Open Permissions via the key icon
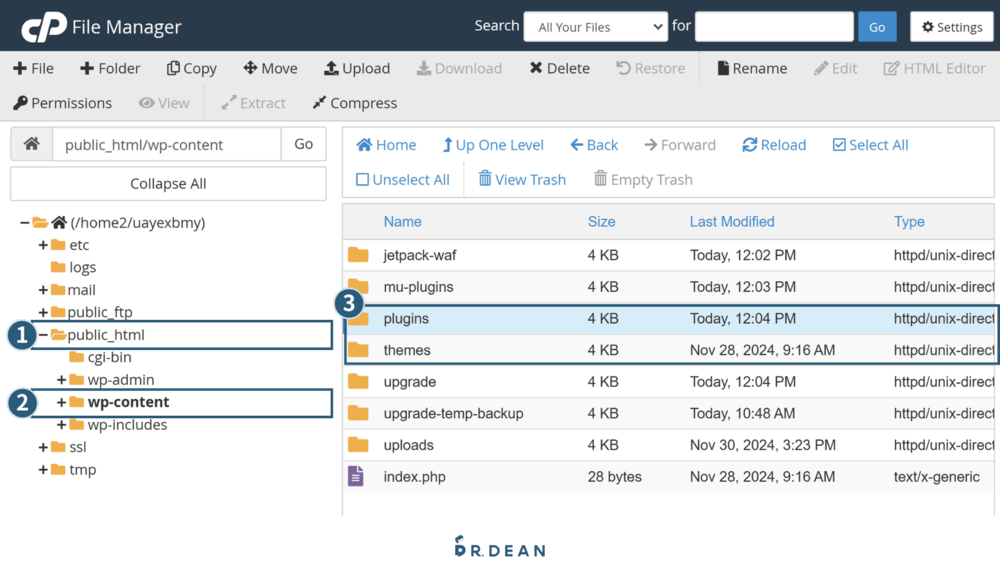Viewport: 1000px width, 573px height. [x=20, y=103]
